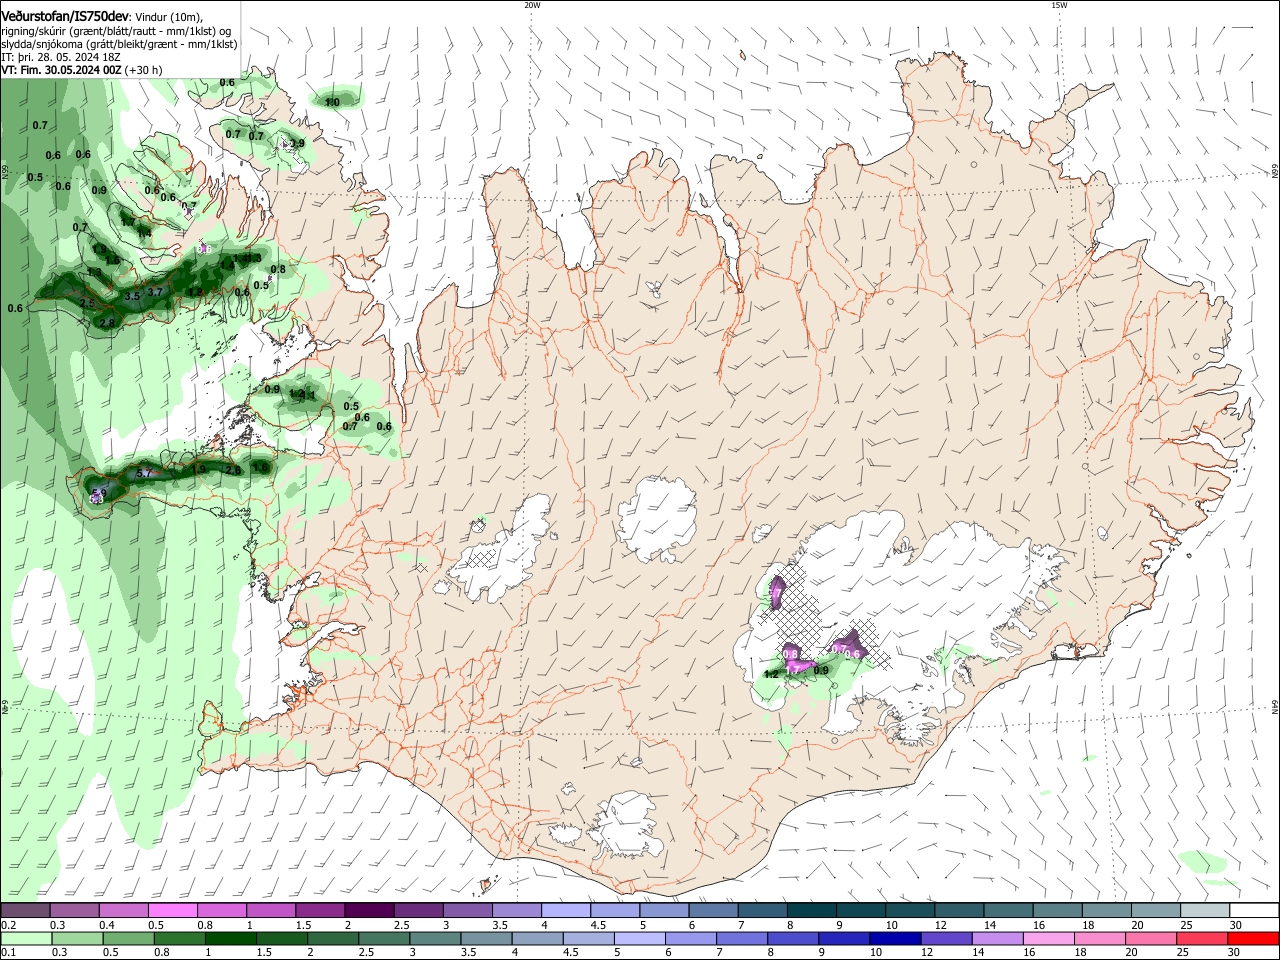The image size is (1280, 960).
Task: Select the bright pink 0.5 snow legend swatch
Action: (x=172, y=910)
